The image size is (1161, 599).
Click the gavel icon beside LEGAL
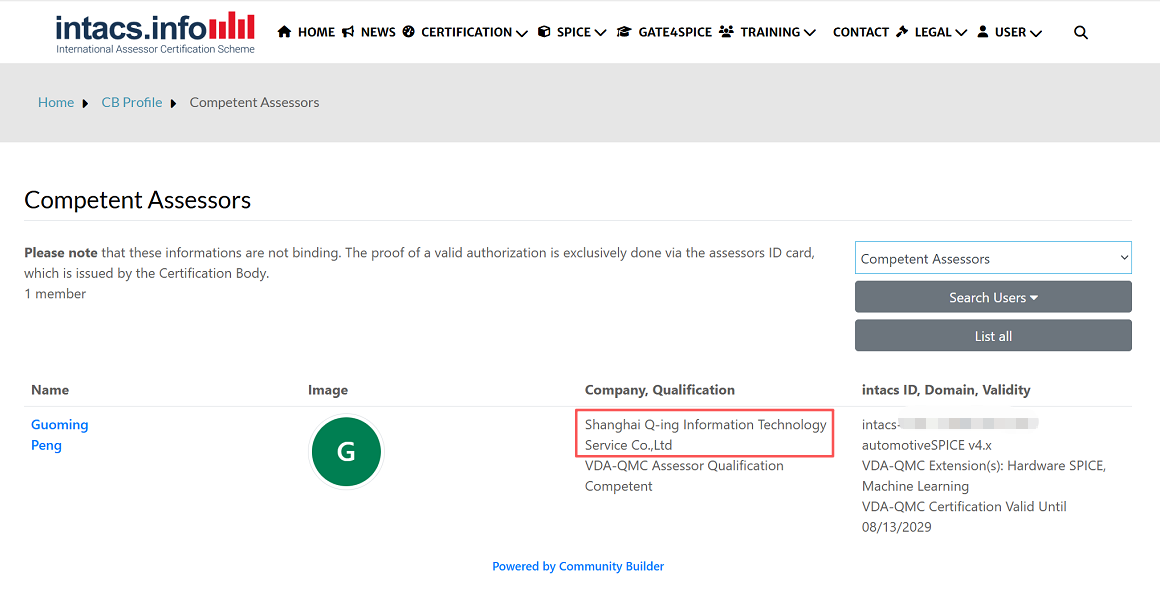(902, 32)
